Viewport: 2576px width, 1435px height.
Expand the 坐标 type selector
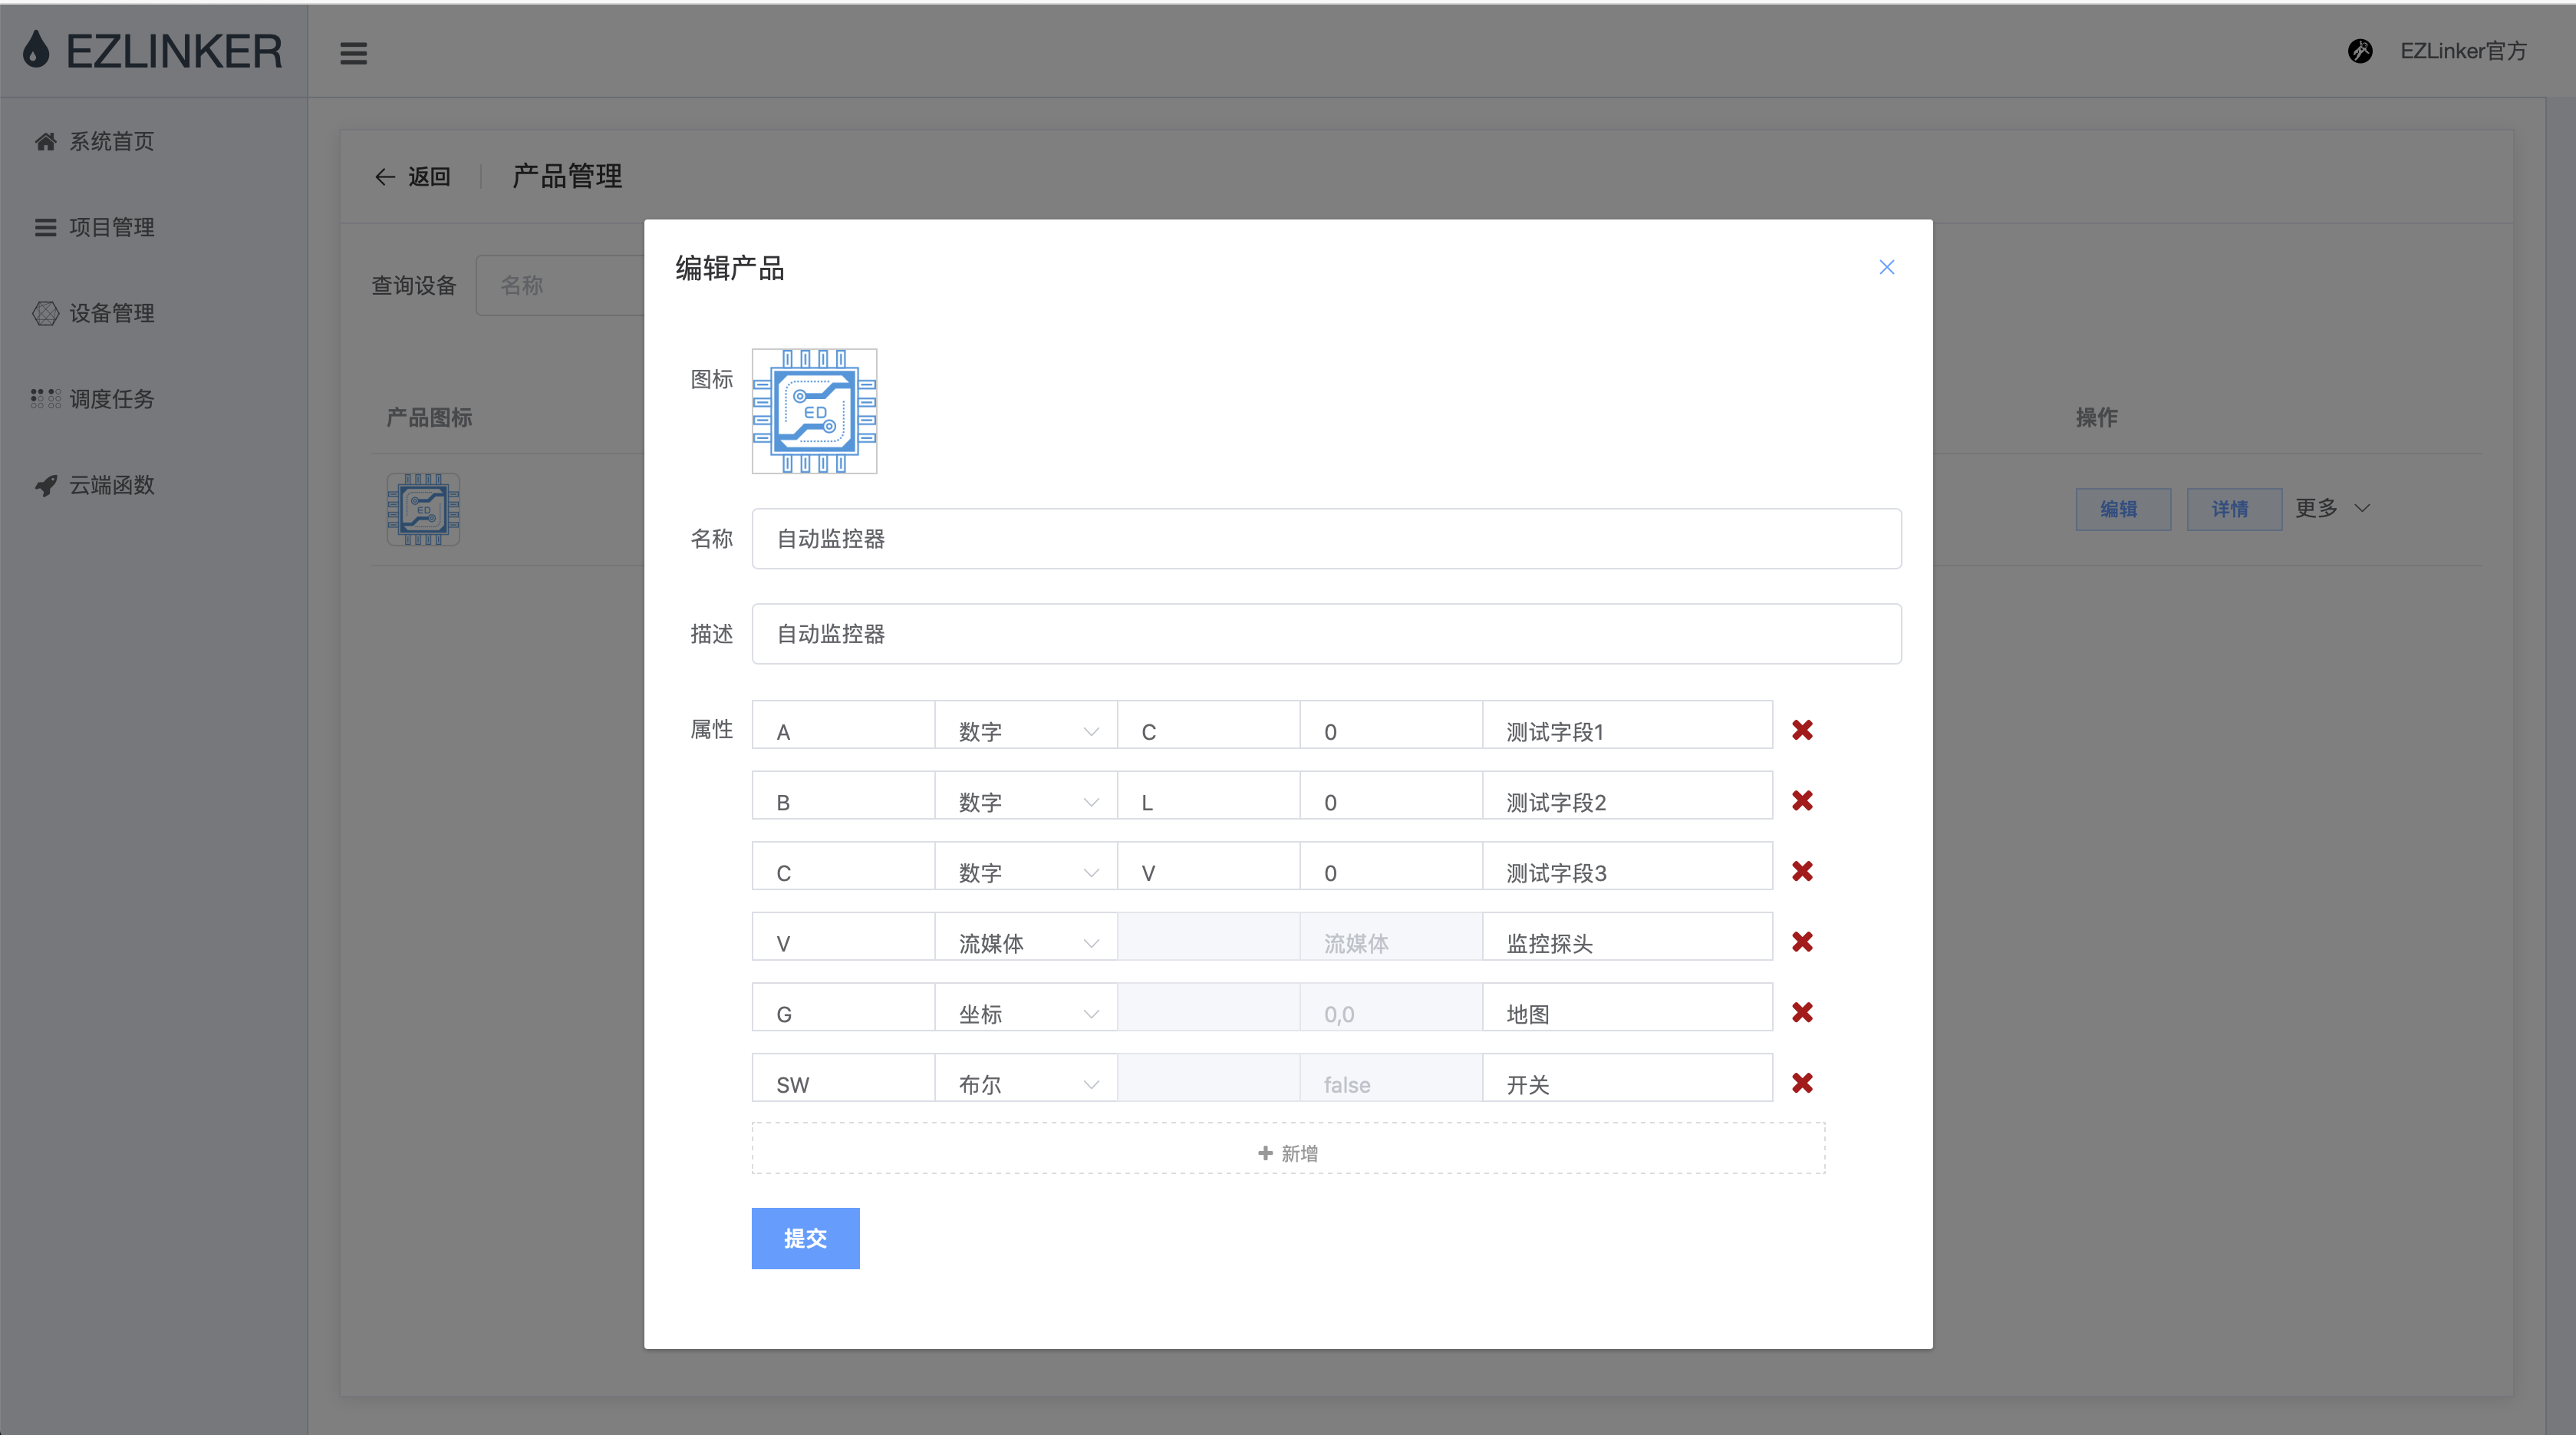pyautogui.click(x=1025, y=1014)
